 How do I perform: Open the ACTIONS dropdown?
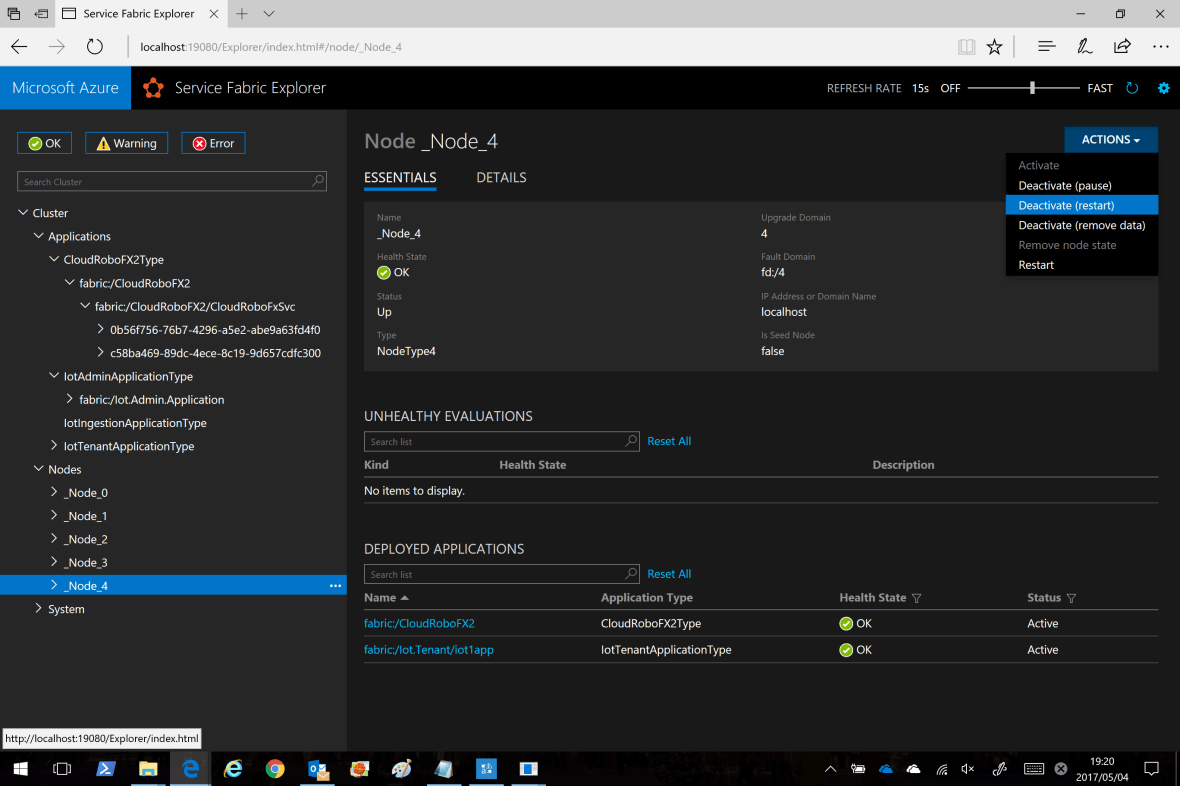click(x=1110, y=140)
